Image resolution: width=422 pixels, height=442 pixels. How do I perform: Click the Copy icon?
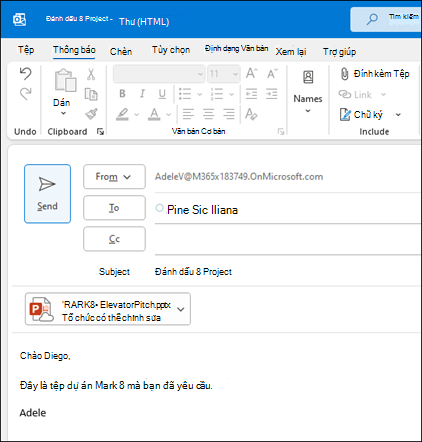coord(91,94)
